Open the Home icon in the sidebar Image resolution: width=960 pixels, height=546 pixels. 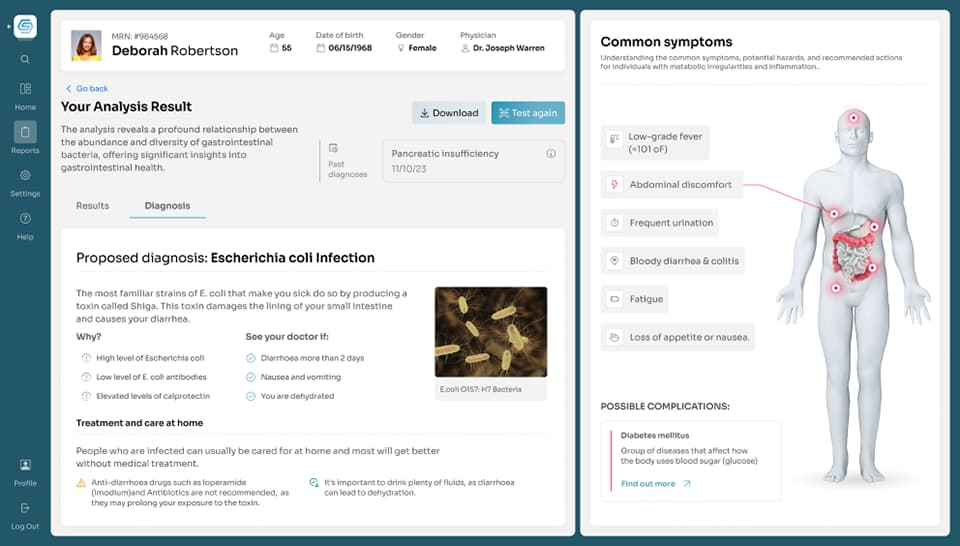point(25,90)
